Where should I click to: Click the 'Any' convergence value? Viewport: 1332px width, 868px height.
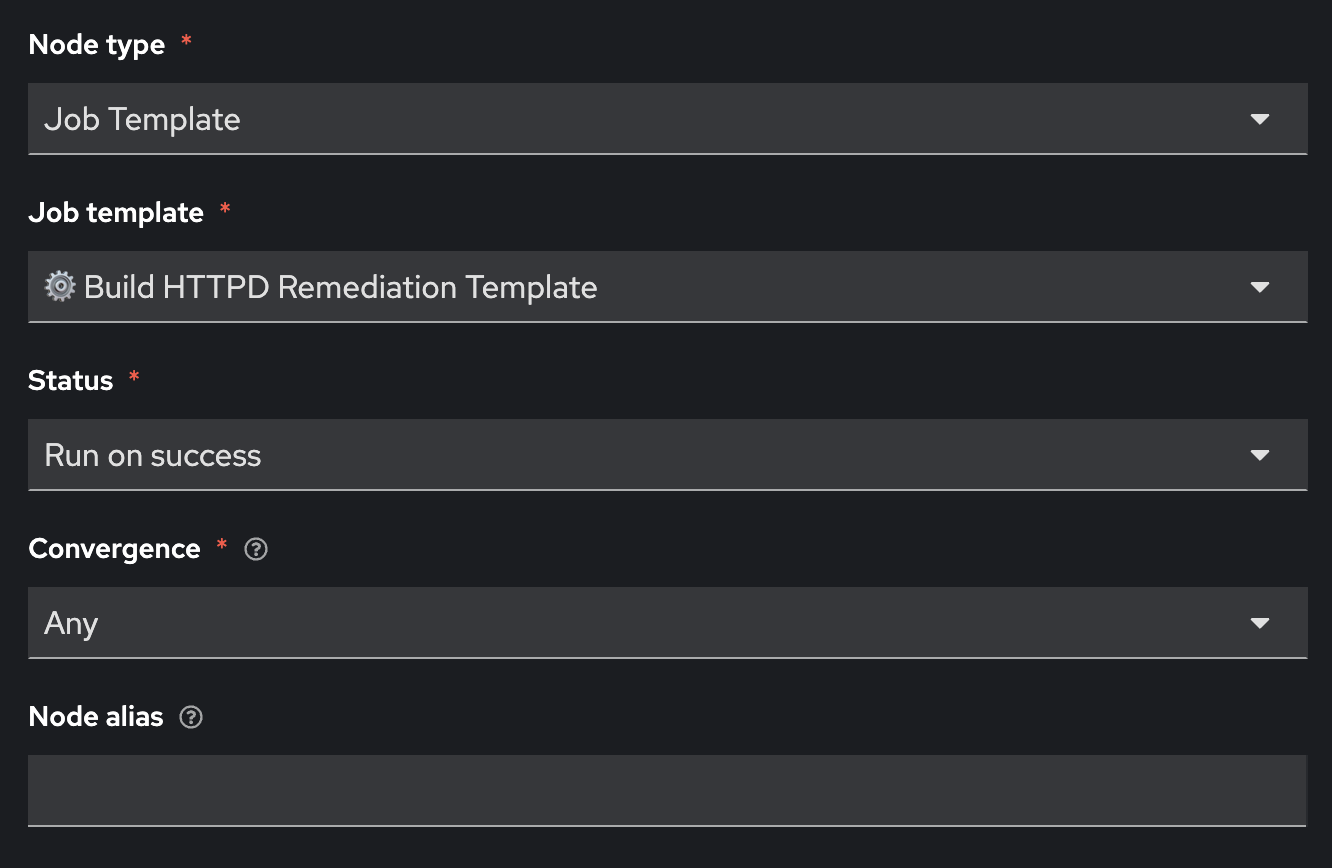click(71, 624)
